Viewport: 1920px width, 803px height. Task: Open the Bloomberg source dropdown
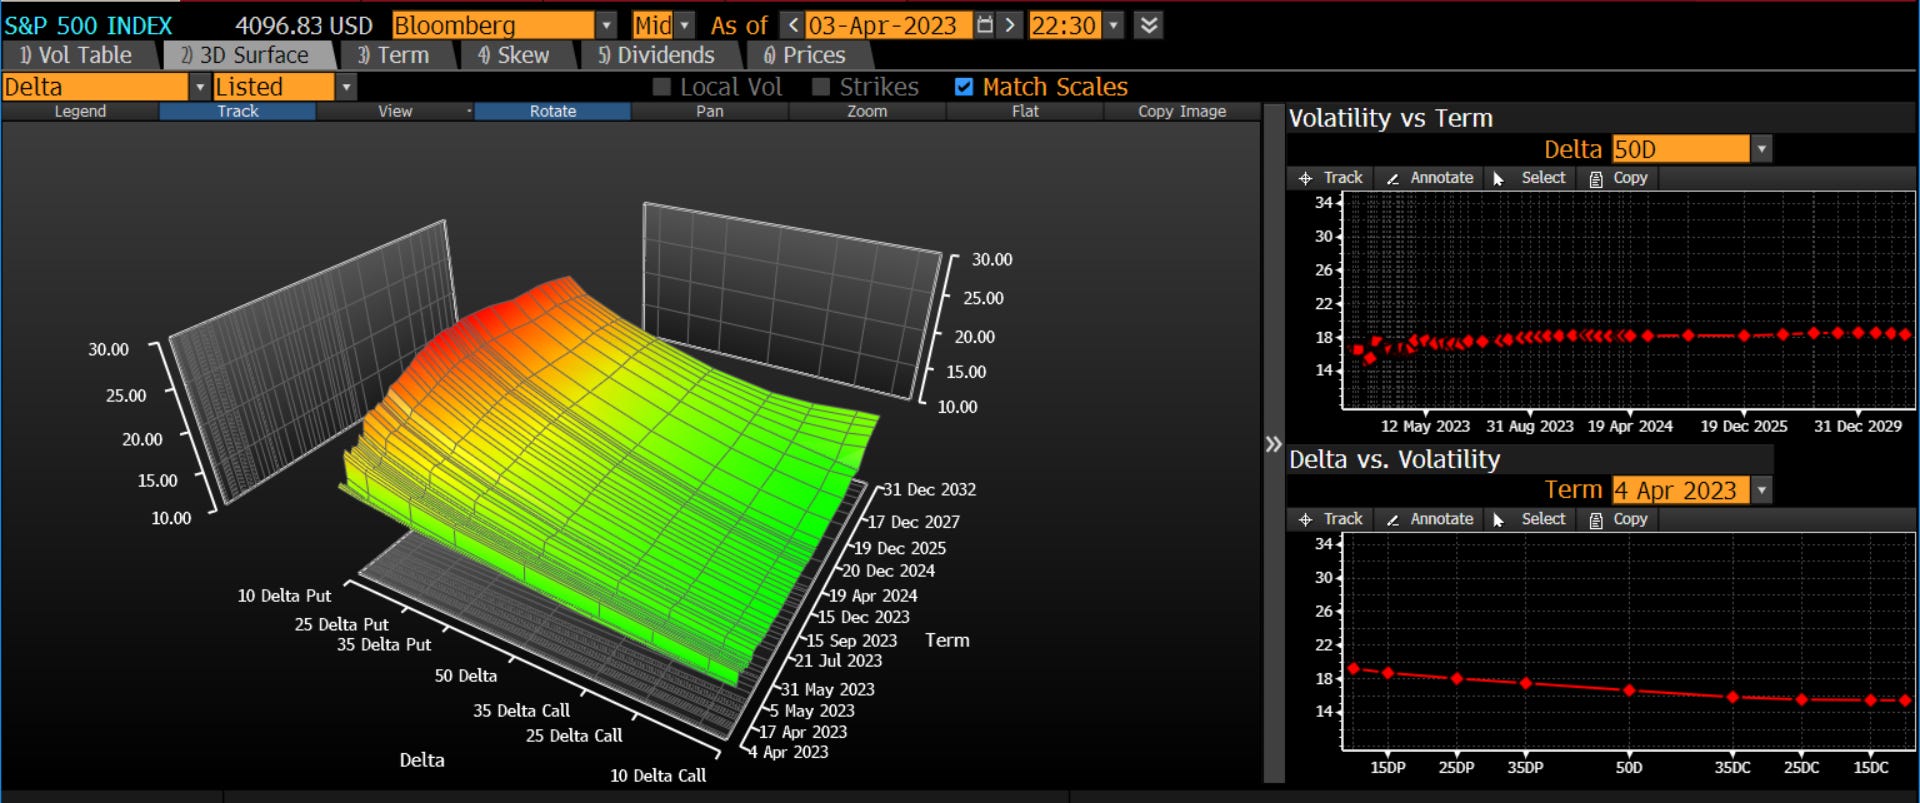(606, 25)
